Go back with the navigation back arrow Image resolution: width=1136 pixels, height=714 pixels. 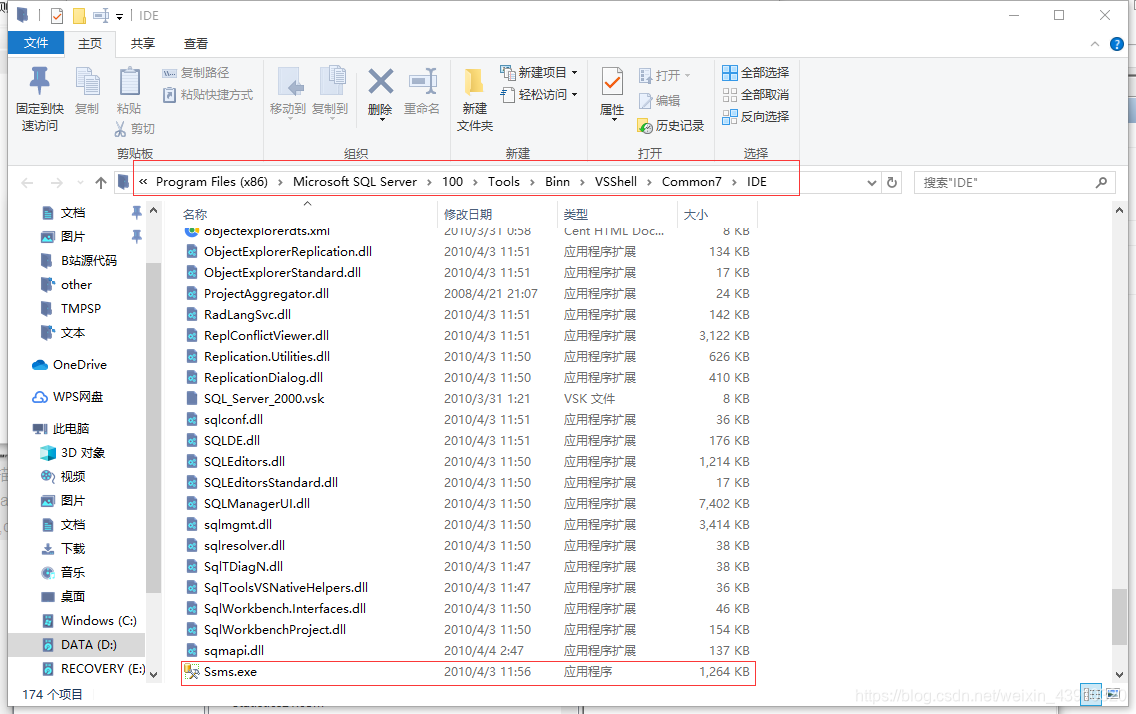tap(28, 182)
